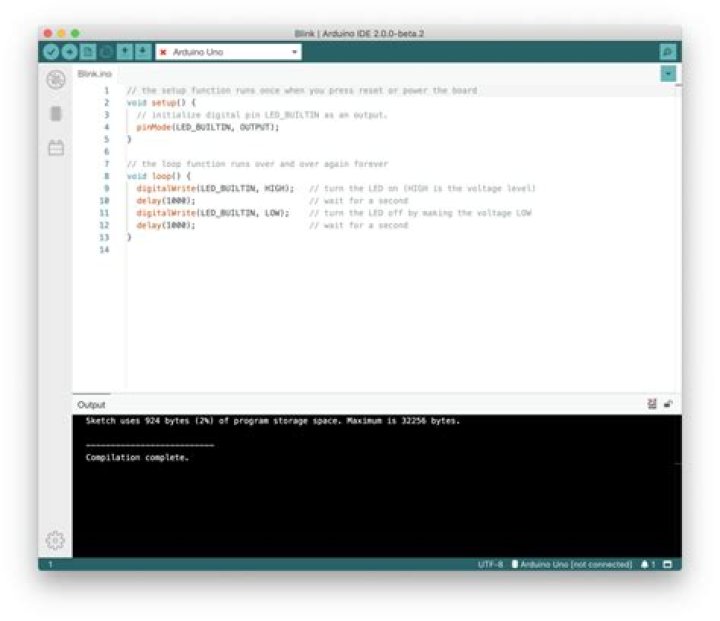Click the comment '// initialize digital pin LED_BUILTIN as an output.'
This screenshot has width=720, height=621.
tap(262, 115)
